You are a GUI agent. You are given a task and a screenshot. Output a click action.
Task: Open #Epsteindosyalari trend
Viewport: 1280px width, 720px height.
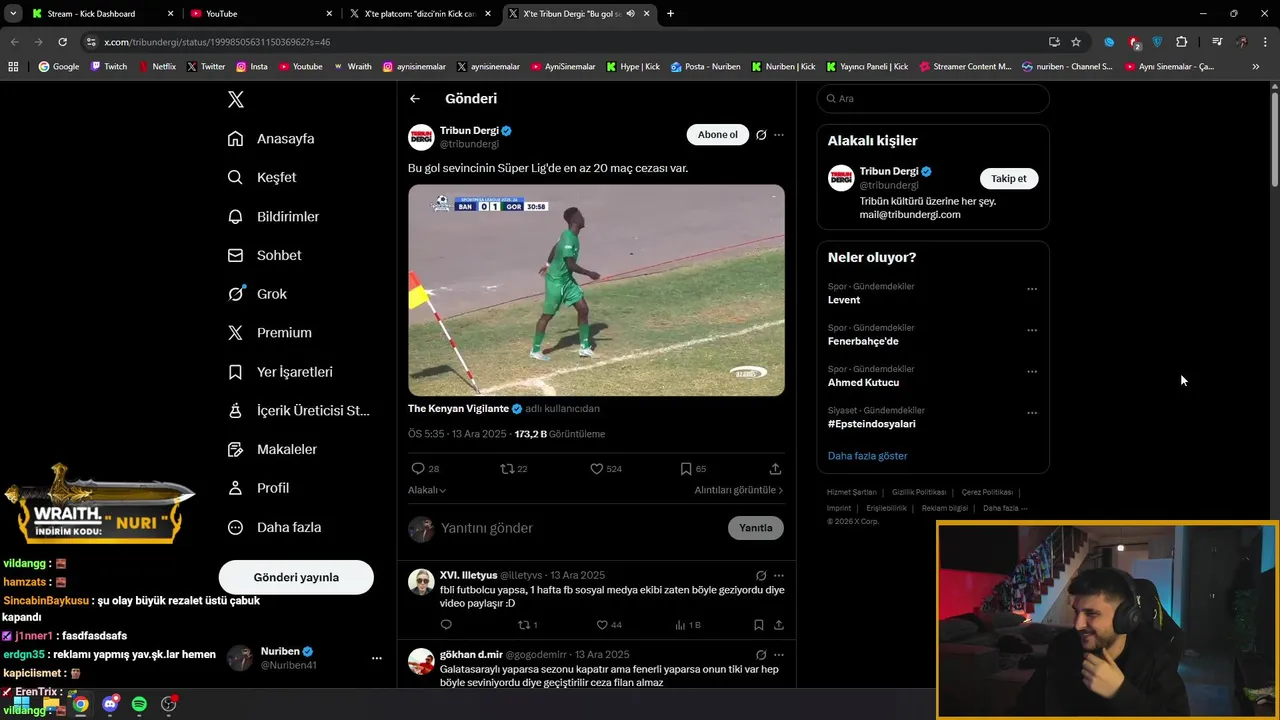(x=872, y=424)
